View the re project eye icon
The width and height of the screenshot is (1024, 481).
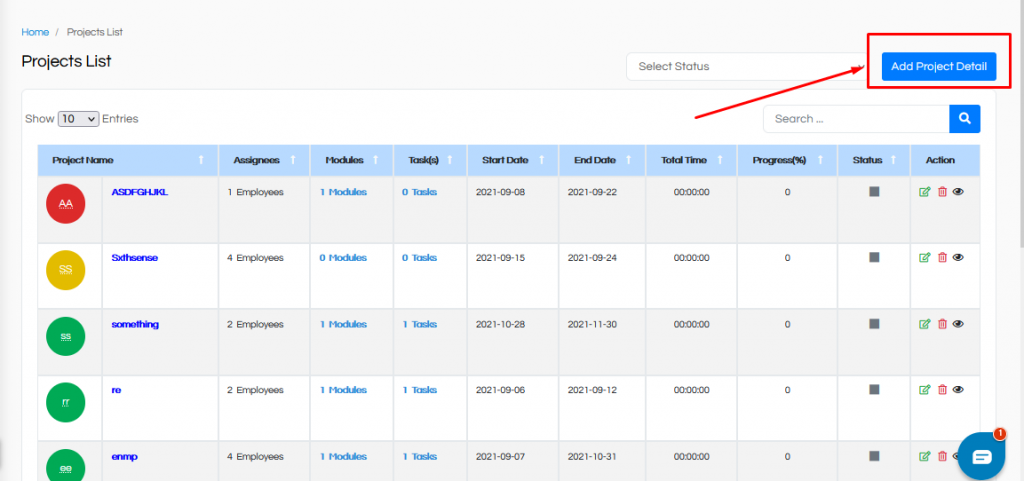pos(958,390)
